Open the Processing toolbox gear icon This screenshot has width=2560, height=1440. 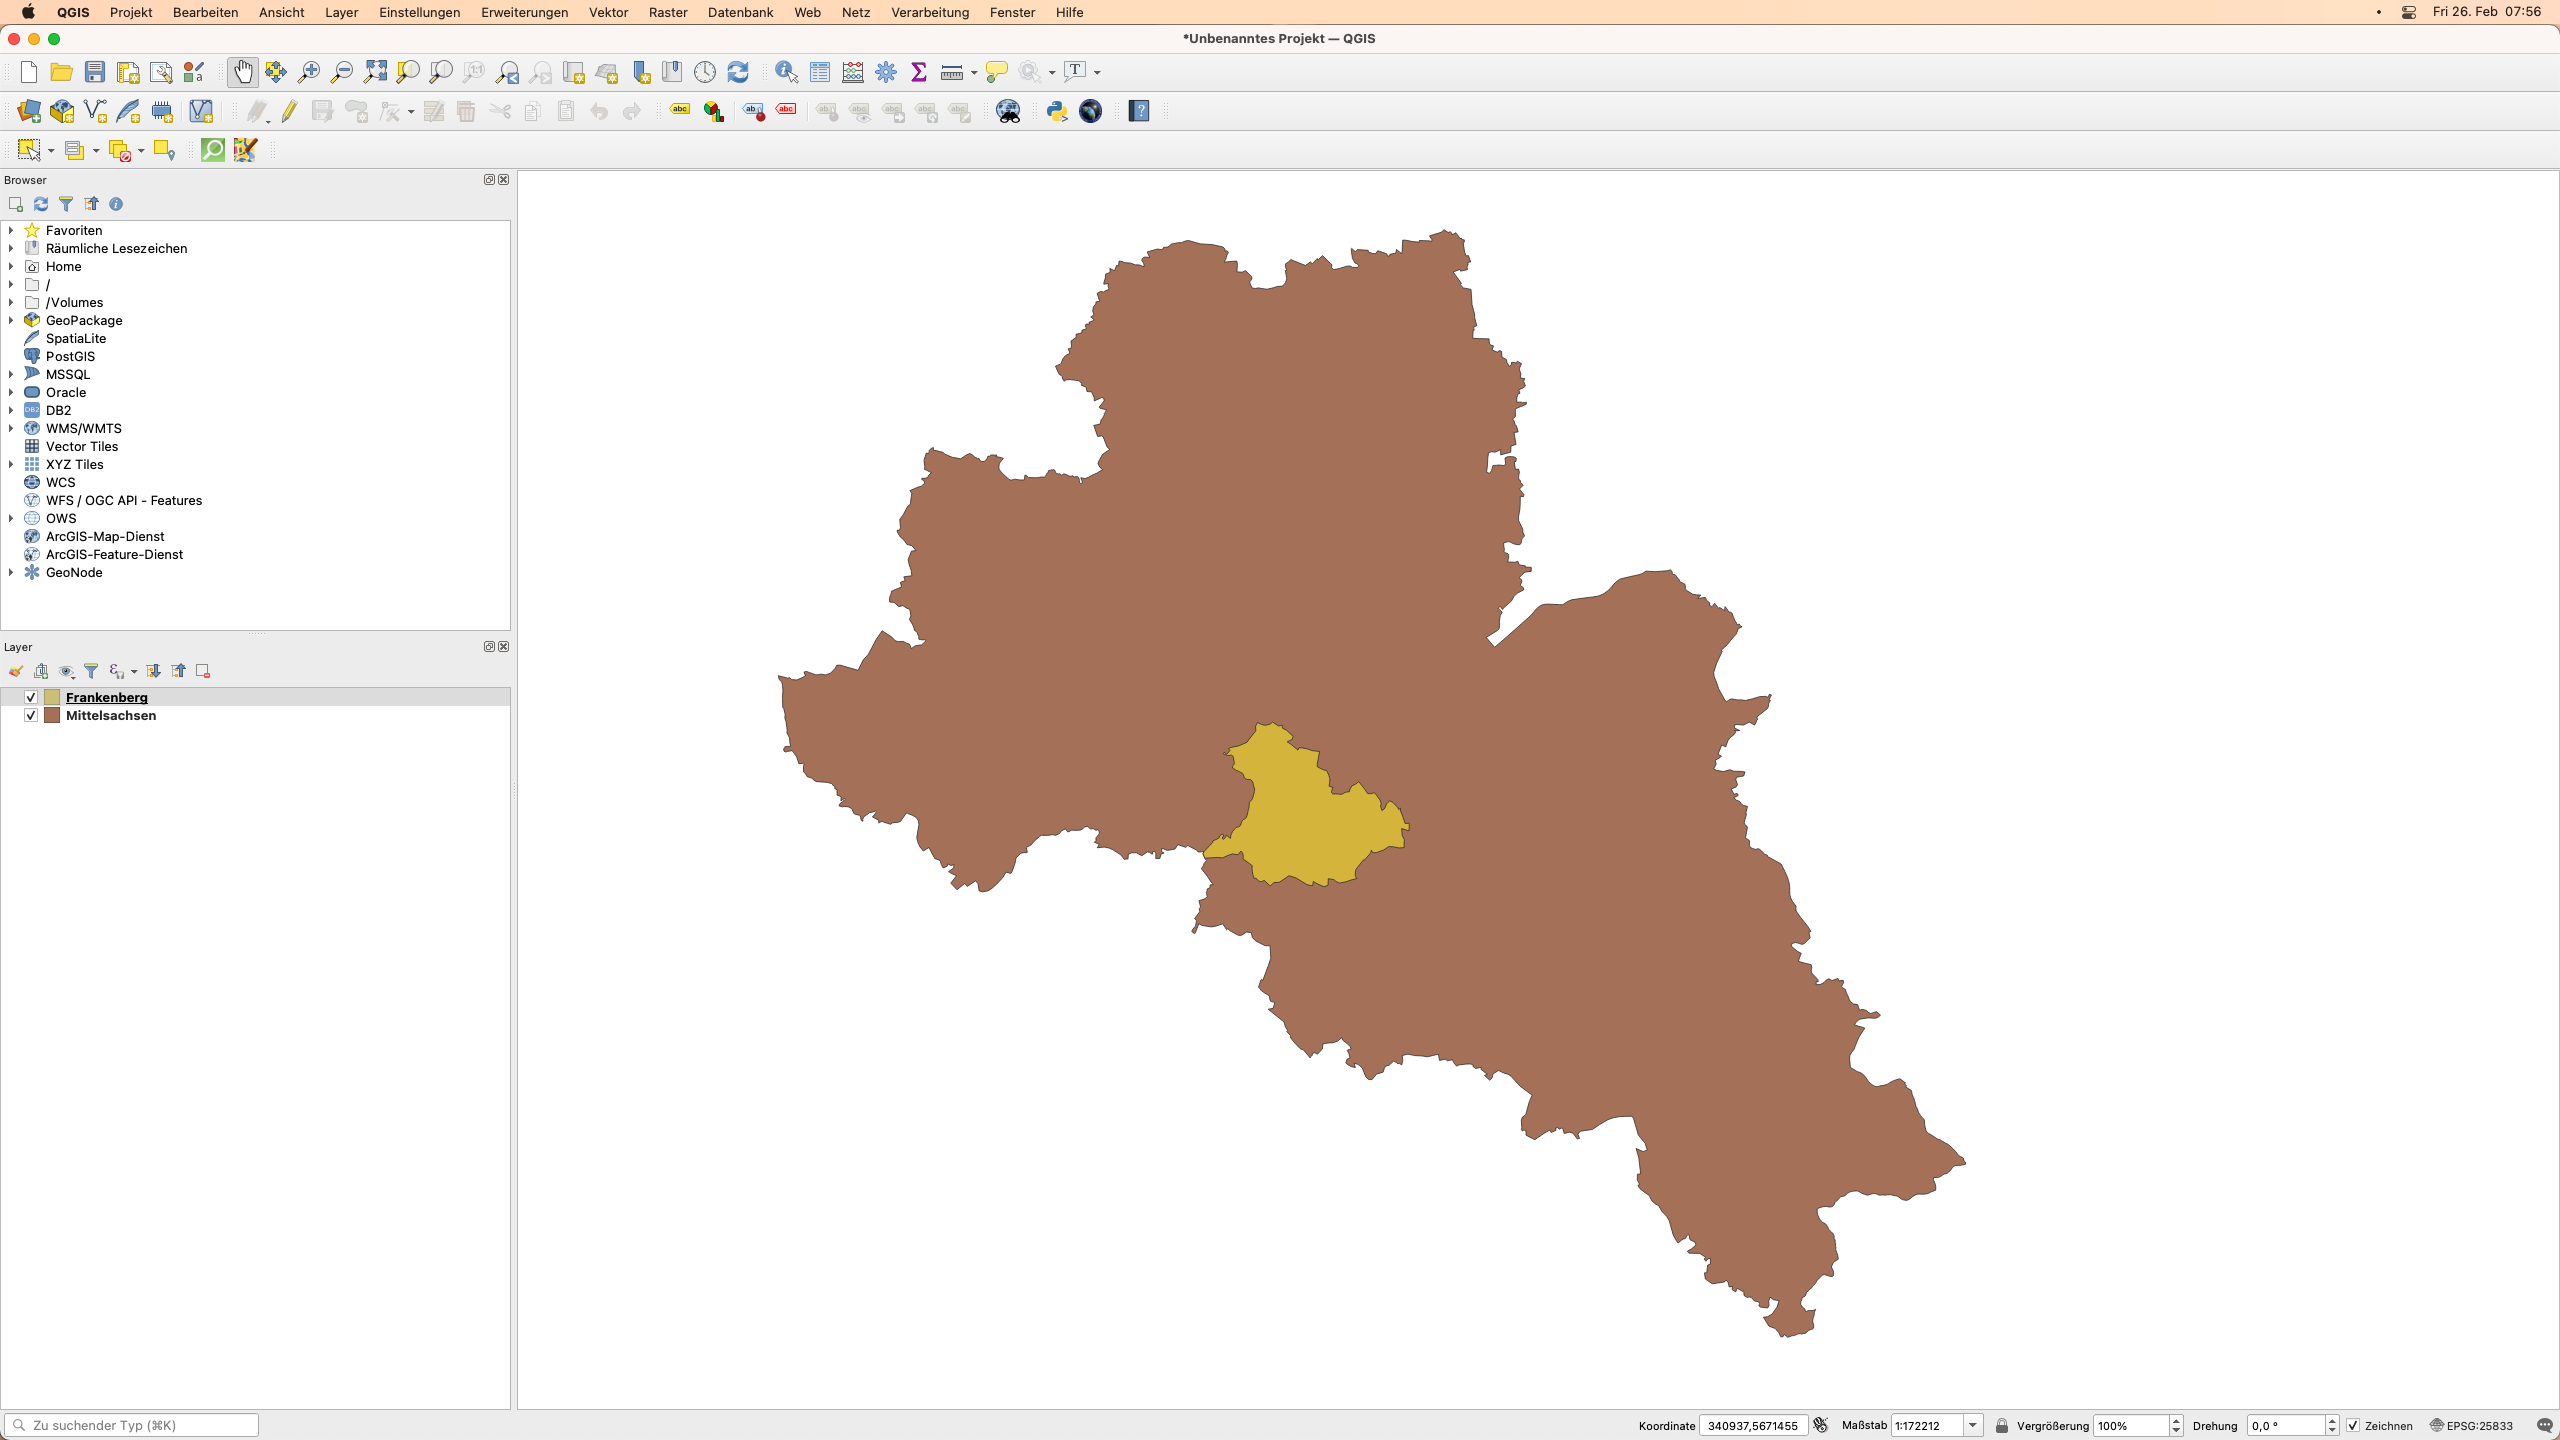[x=885, y=72]
